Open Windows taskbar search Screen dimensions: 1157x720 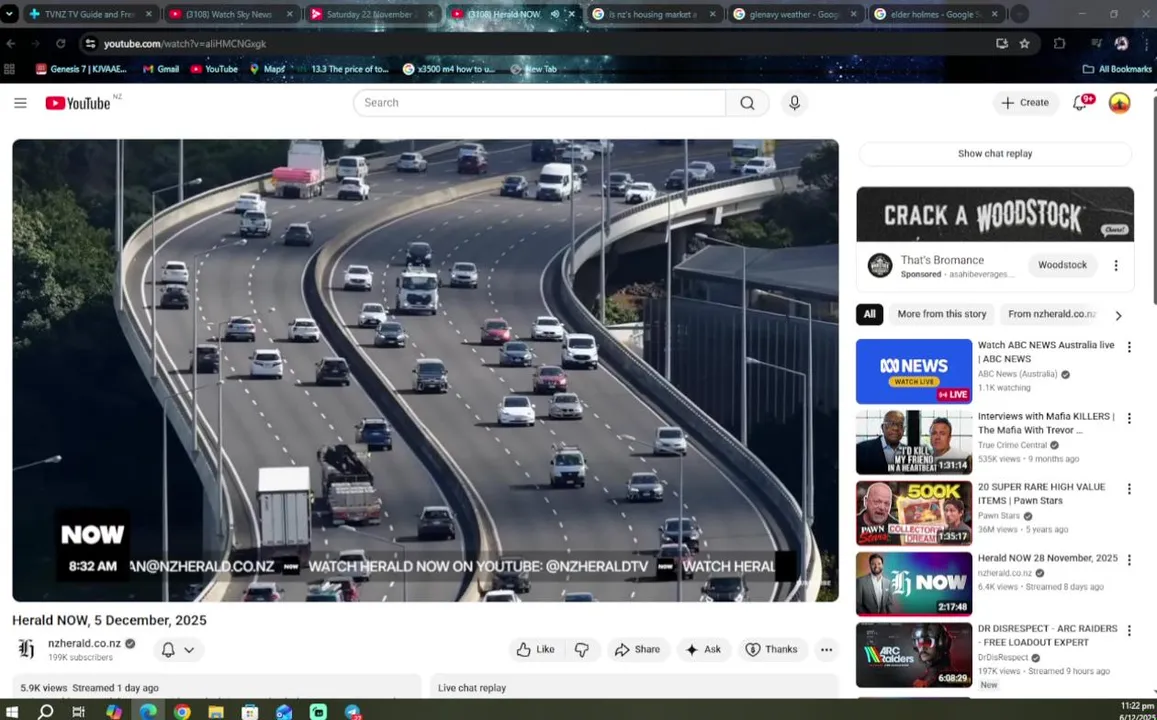tap(45, 711)
